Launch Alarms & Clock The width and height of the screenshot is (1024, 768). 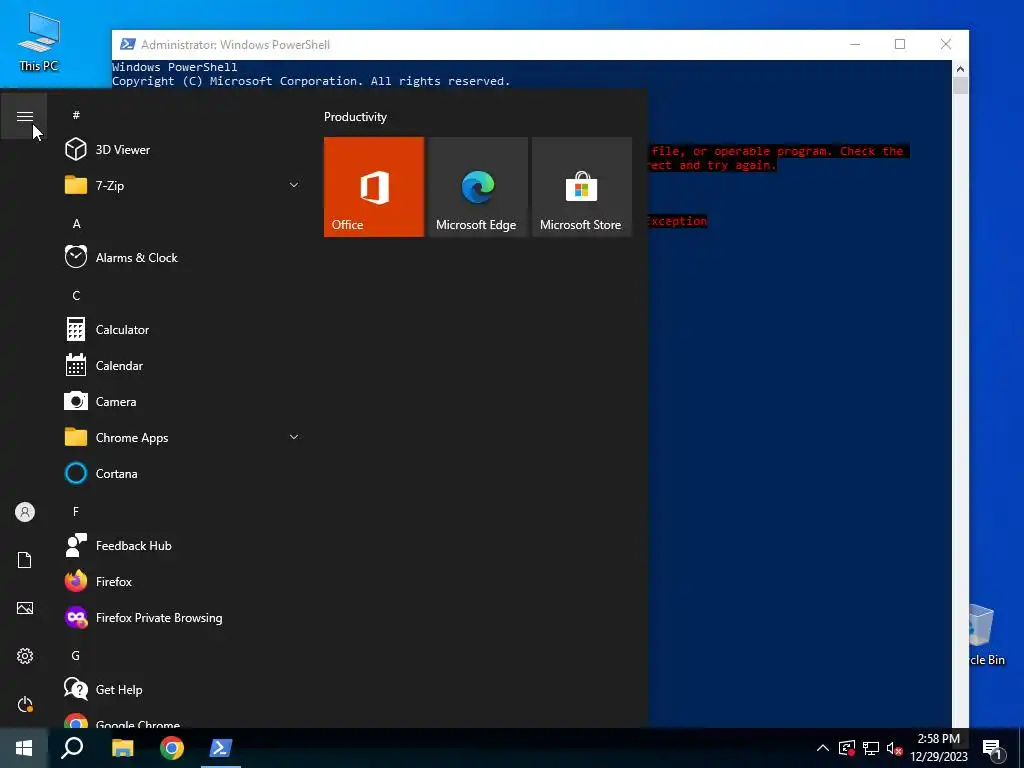[x=182, y=257]
